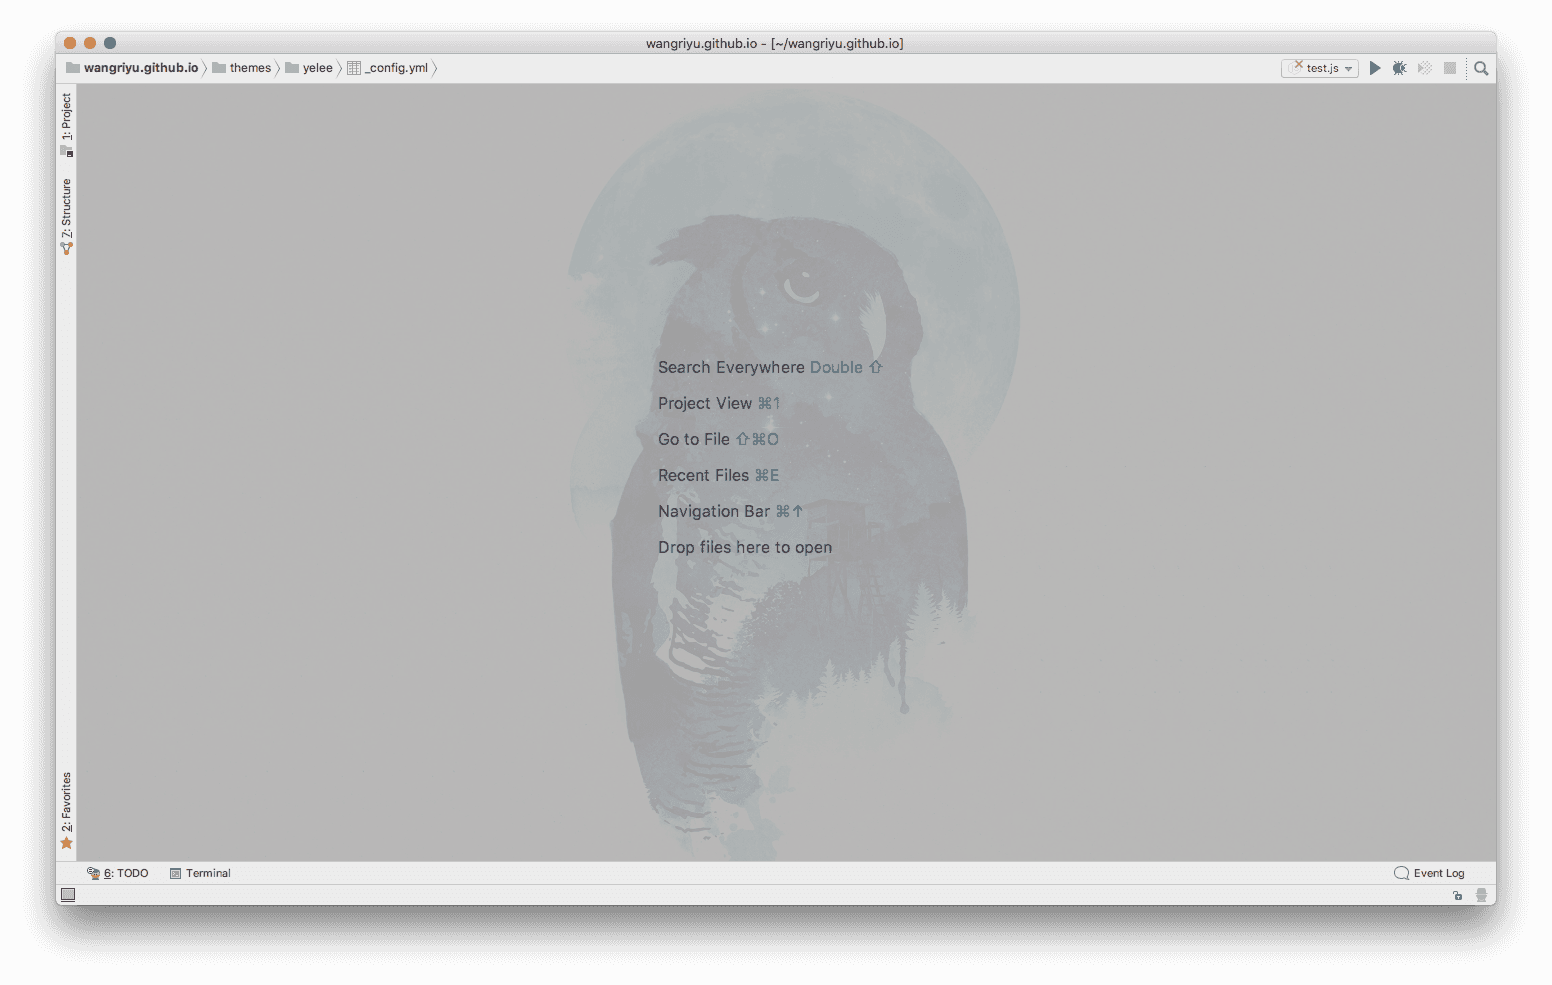The width and height of the screenshot is (1552, 985).
Task: Open the Favorites tool window tab
Action: click(x=67, y=811)
